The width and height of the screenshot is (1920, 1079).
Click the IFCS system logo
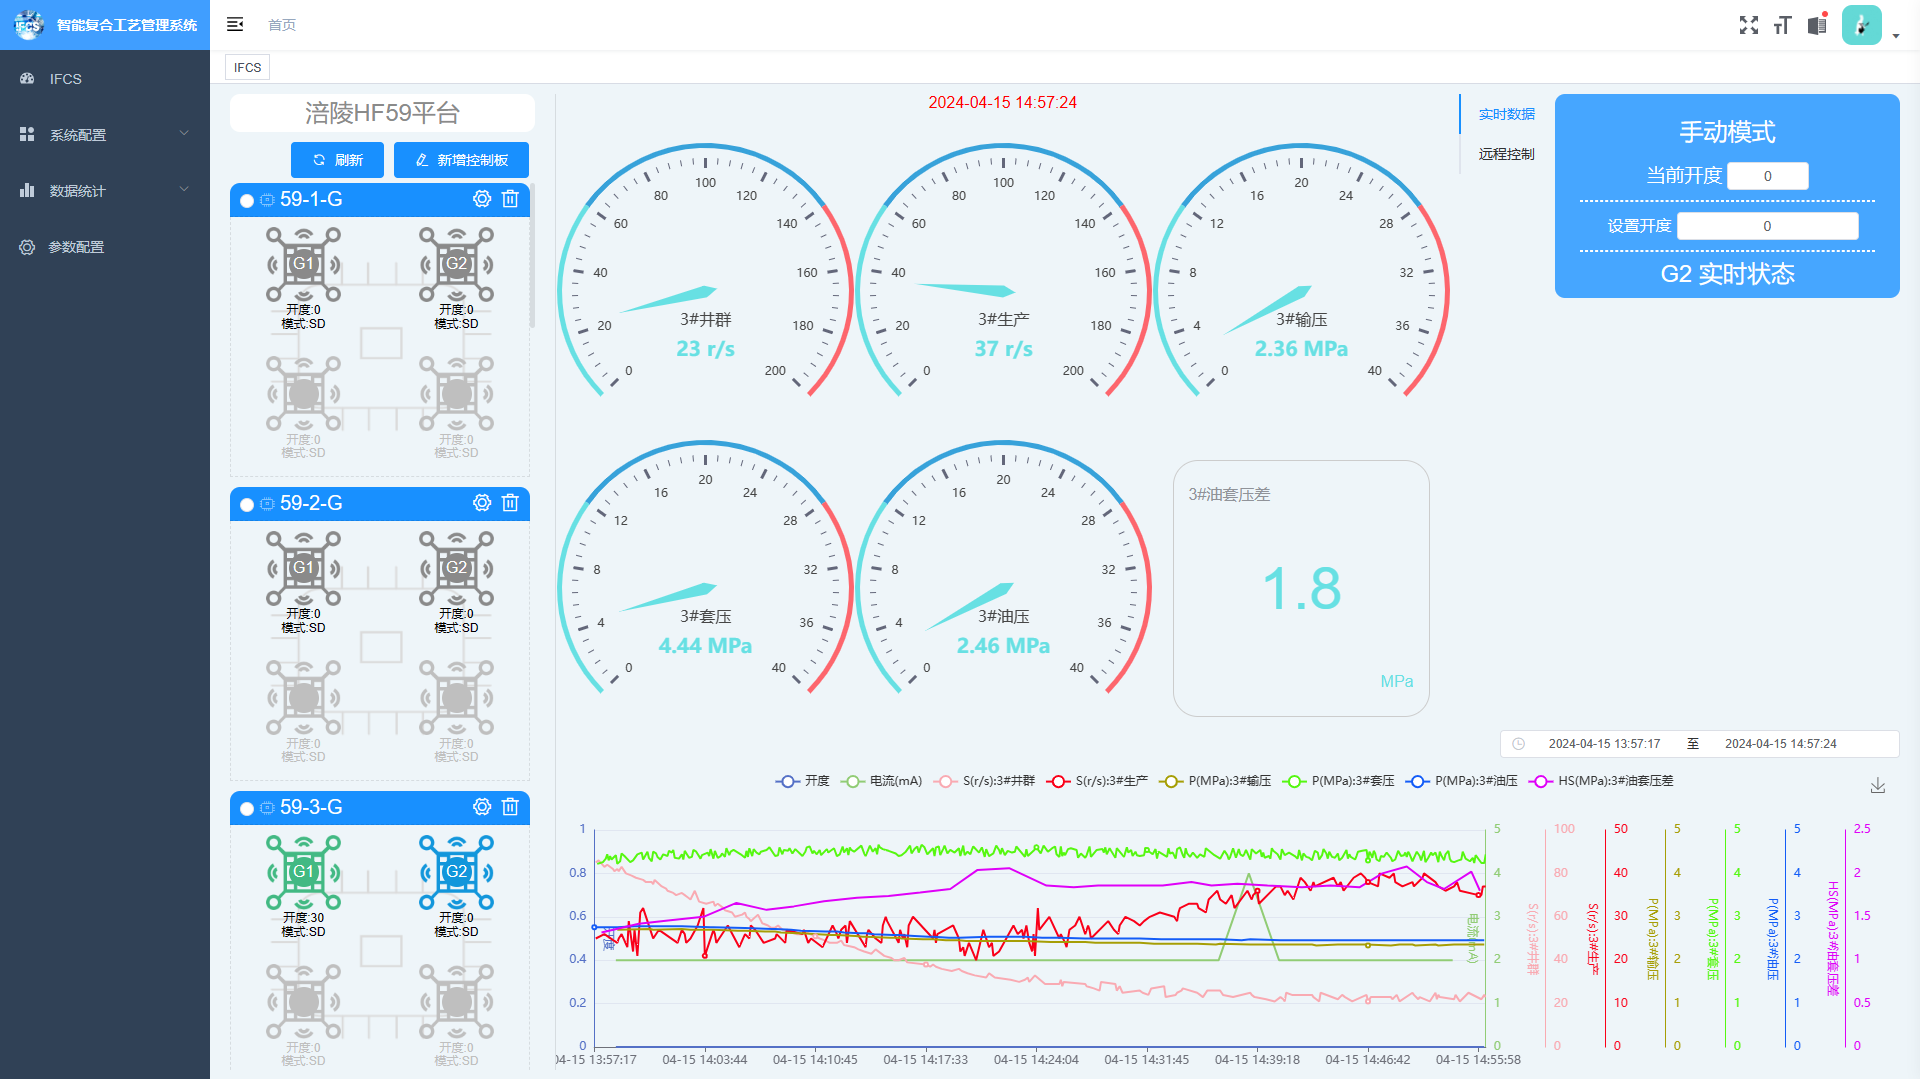[x=29, y=25]
